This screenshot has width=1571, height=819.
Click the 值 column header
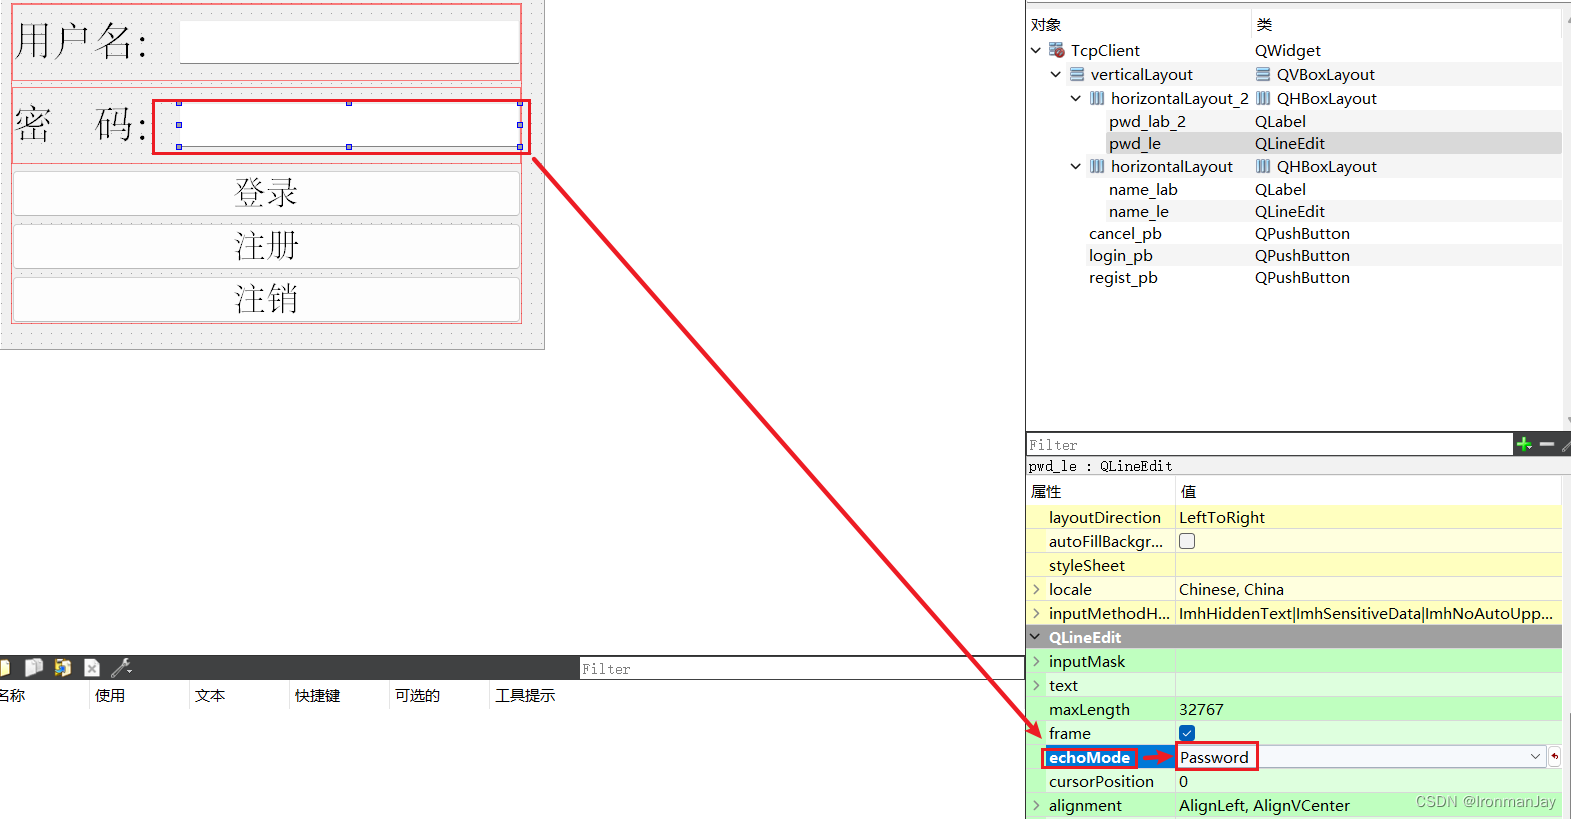click(1188, 491)
